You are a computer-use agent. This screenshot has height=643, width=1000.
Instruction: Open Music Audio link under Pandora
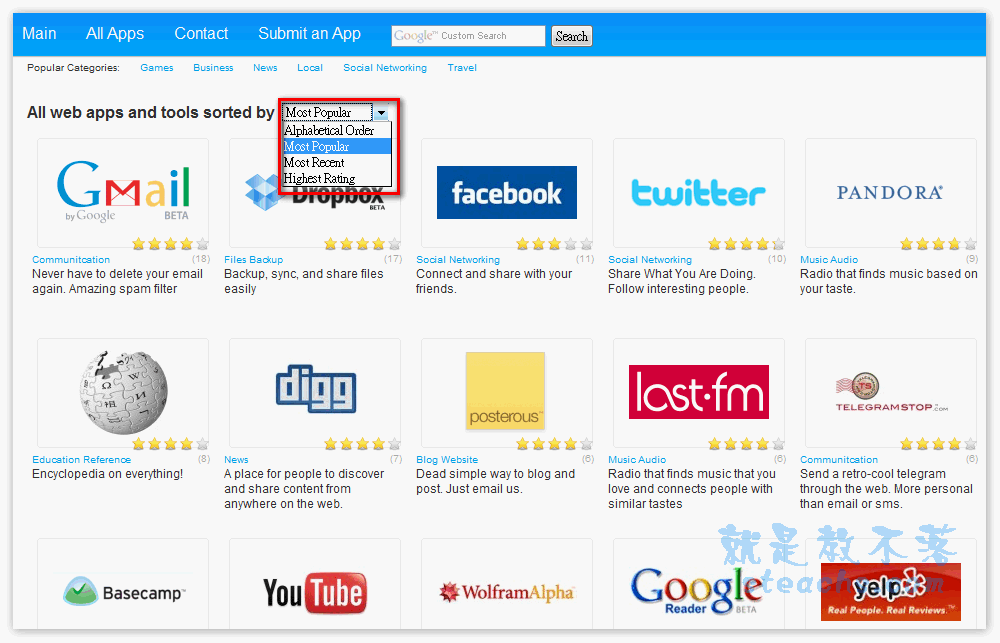829,260
